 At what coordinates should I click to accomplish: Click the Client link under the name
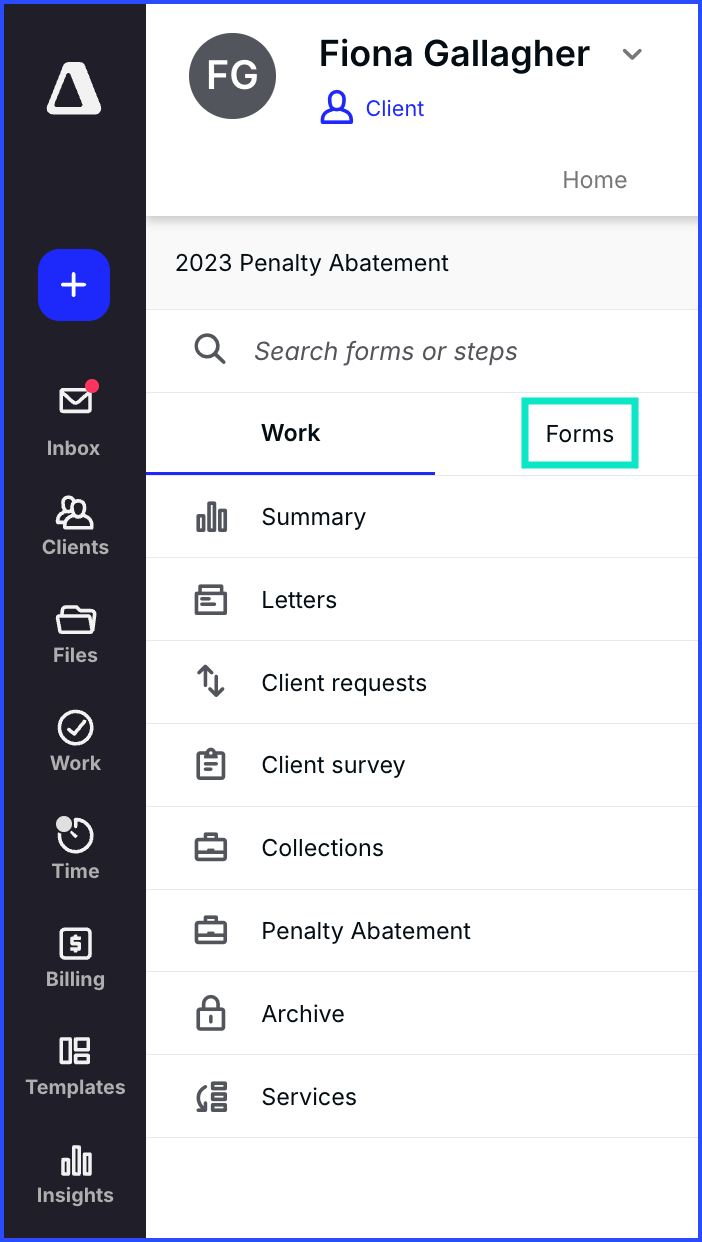[373, 108]
